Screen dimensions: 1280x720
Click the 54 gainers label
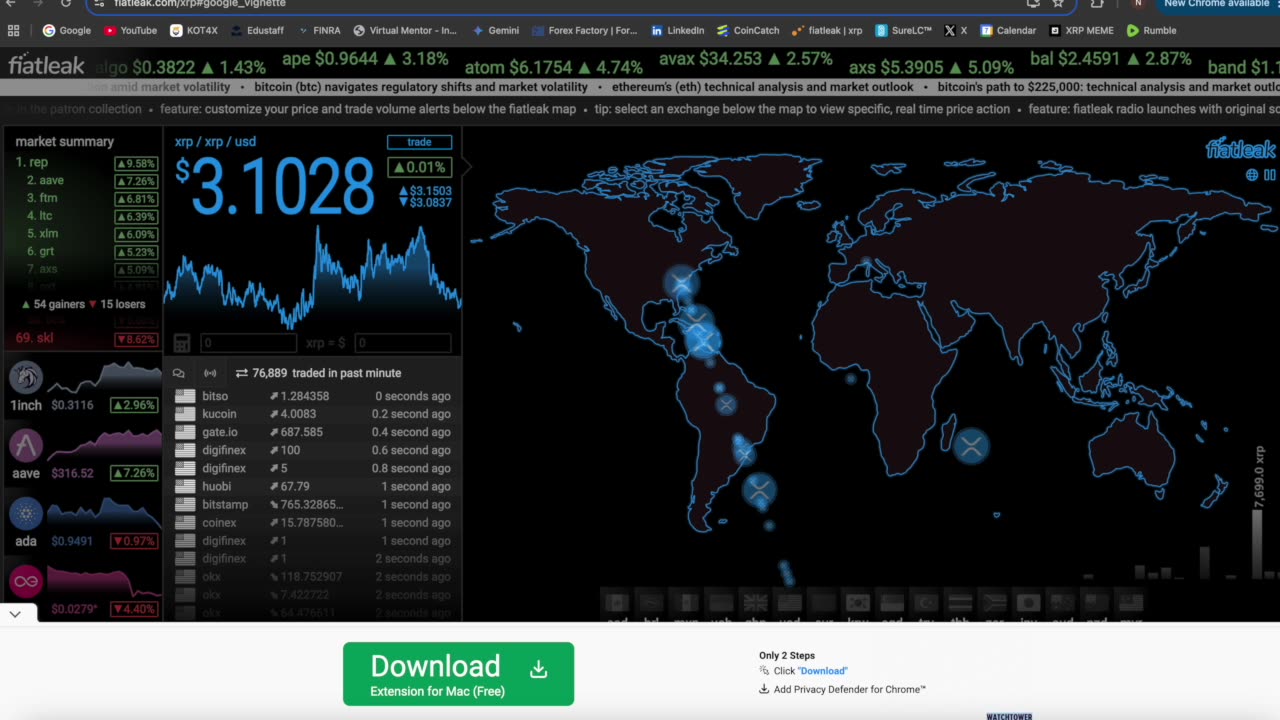(x=53, y=304)
